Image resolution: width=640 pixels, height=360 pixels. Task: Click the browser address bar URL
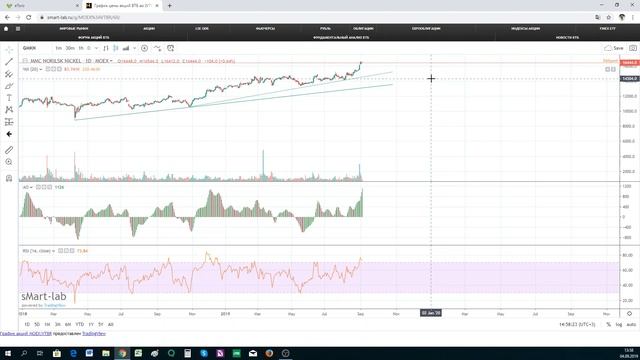[x=83, y=18]
